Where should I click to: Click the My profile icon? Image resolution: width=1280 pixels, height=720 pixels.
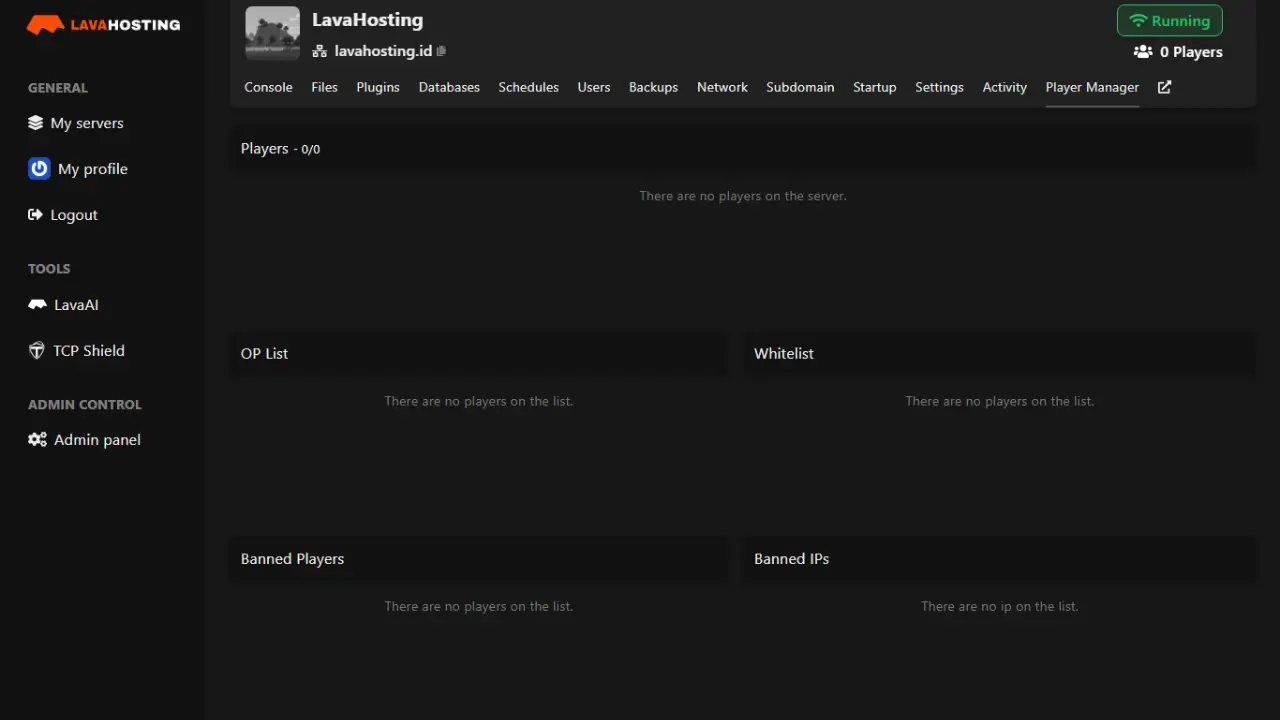38,168
